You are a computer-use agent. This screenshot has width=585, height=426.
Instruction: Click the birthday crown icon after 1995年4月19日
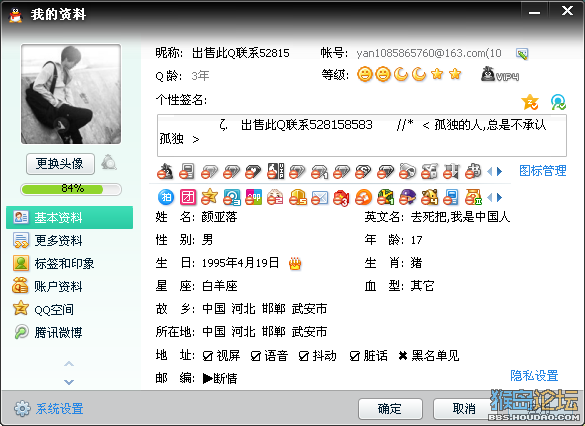point(295,263)
